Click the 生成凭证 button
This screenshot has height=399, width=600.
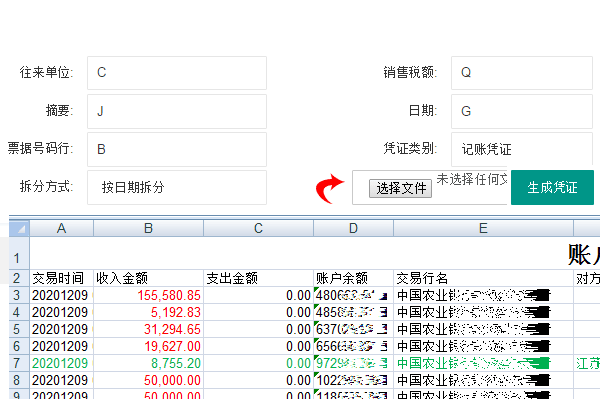(x=552, y=187)
